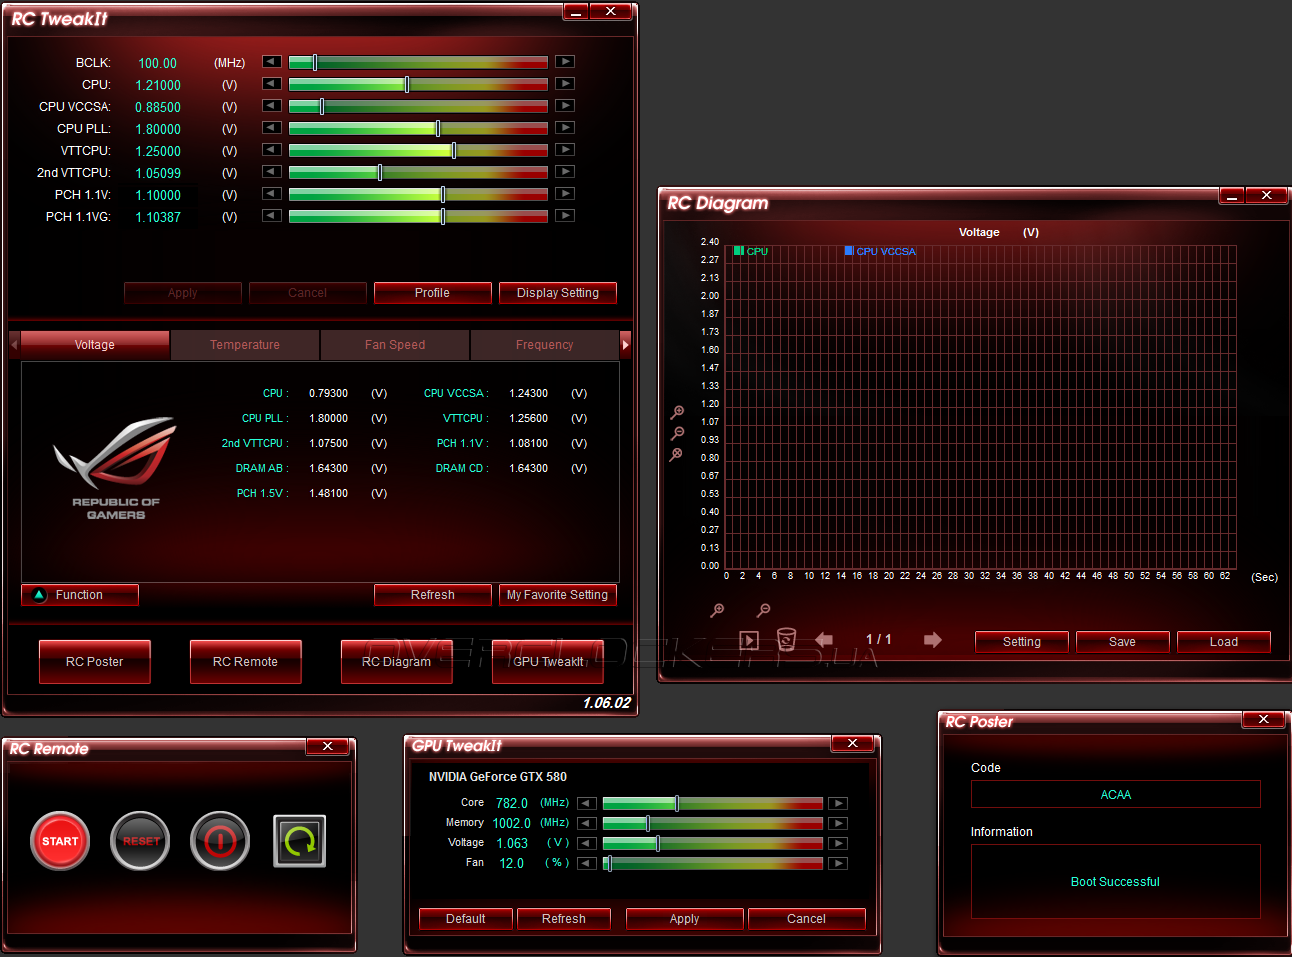Click the ACAA code field in RC Poster
The image size is (1292, 957).
coord(1116,795)
